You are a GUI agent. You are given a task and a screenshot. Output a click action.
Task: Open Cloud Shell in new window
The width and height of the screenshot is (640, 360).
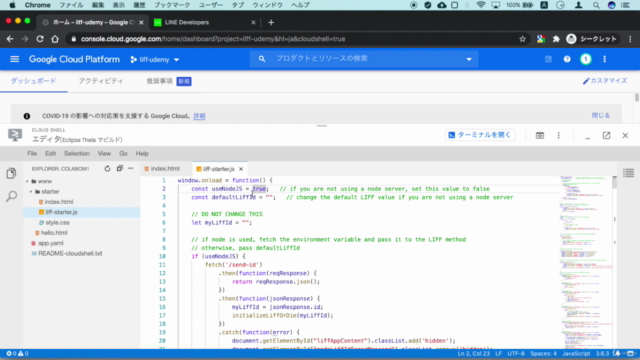coord(607,136)
